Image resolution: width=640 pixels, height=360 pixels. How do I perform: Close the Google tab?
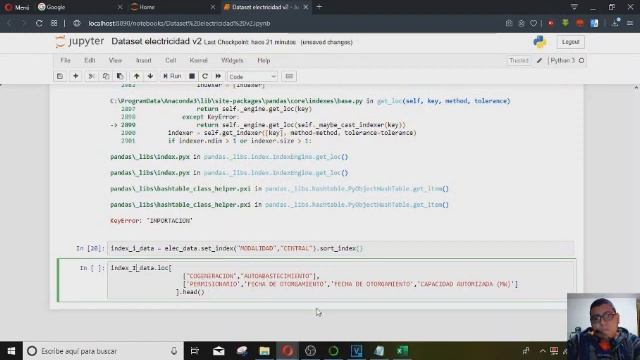click(x=120, y=7)
